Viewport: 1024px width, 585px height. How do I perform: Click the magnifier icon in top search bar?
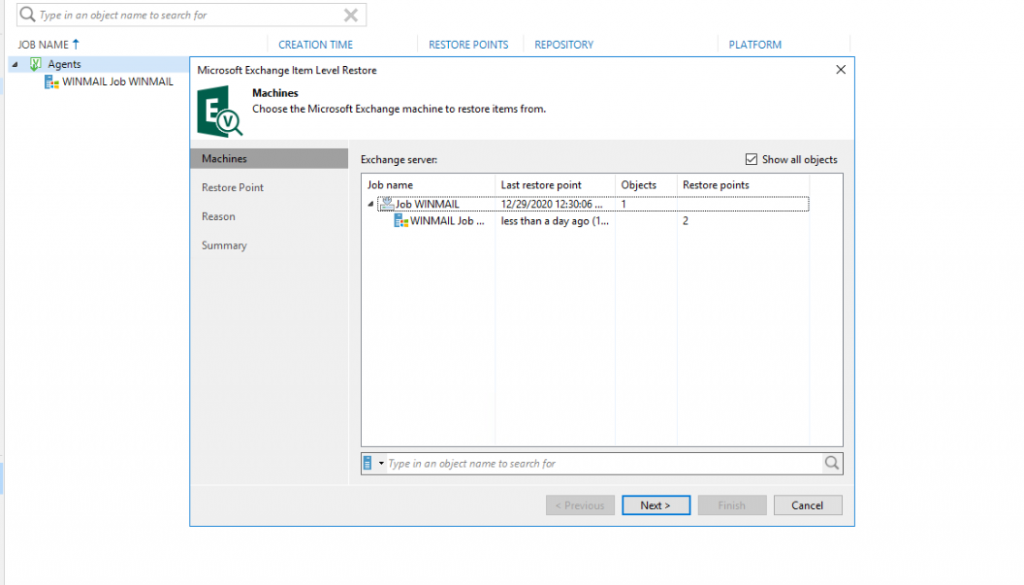pyautogui.click(x=27, y=15)
